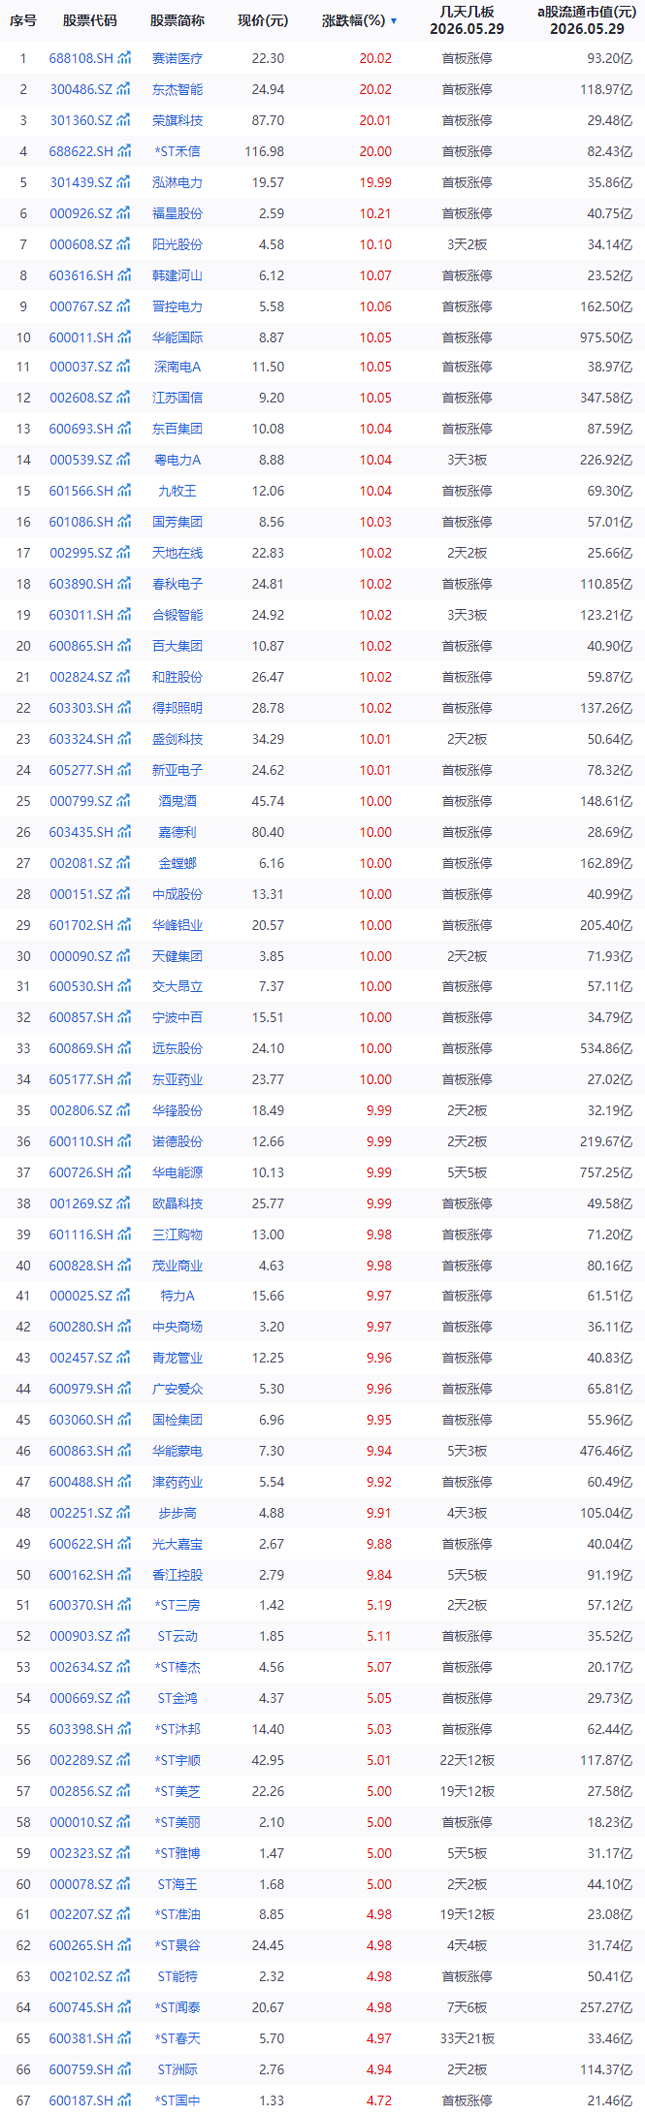Click the chart icon for 600011.SH
This screenshot has height=2115, width=645.
pos(124,337)
